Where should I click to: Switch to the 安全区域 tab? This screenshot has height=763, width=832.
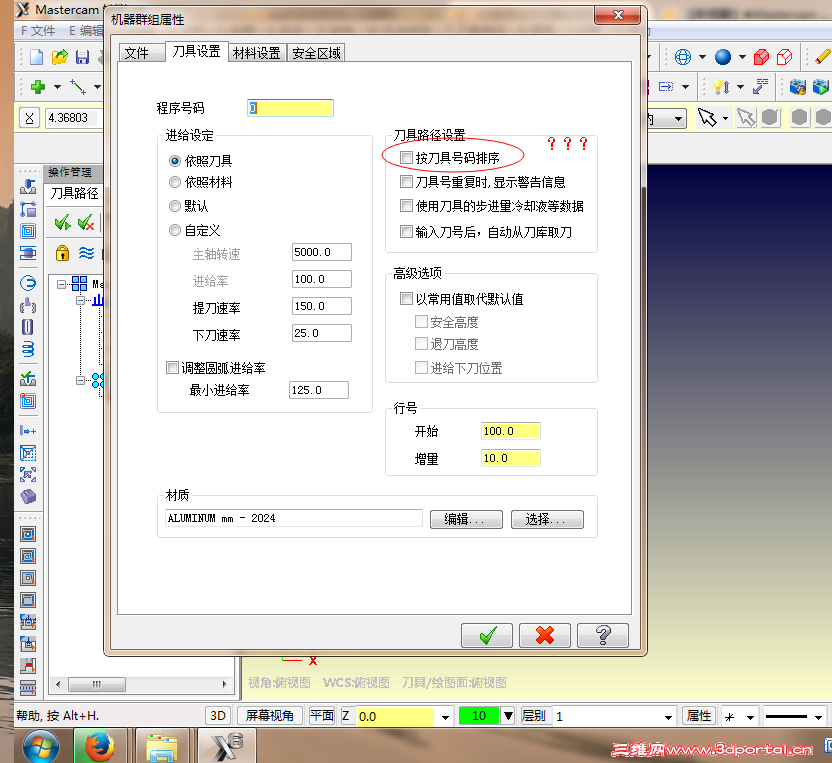point(316,53)
